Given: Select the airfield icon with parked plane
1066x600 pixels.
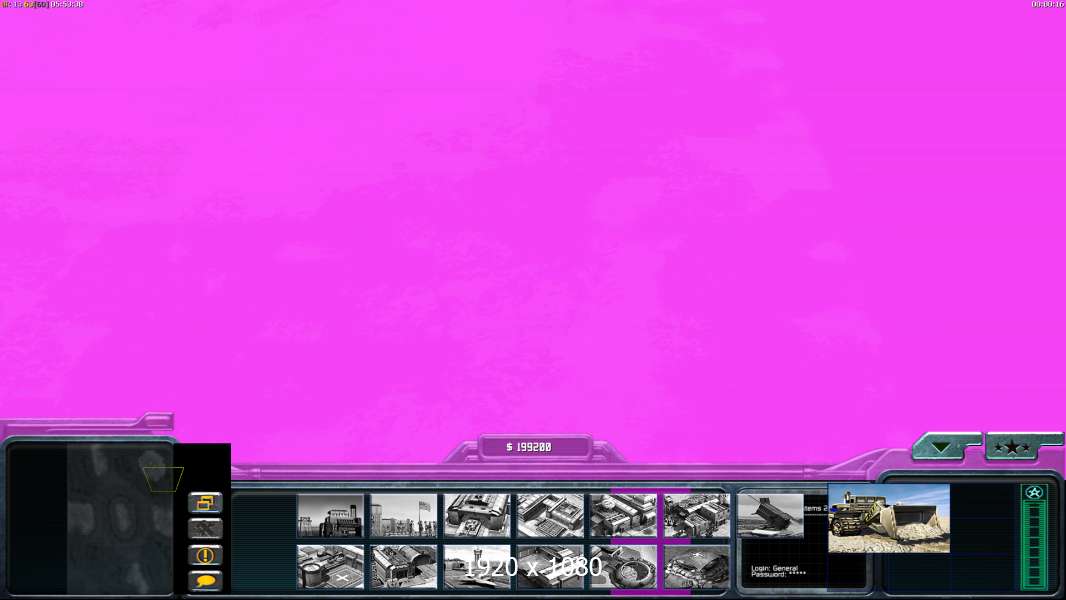Looking at the screenshot, I should [x=477, y=567].
